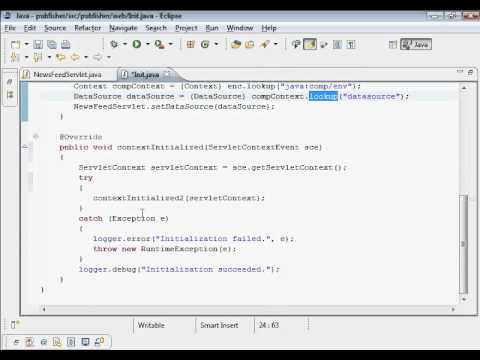Open the Next Annotation dropdown arrow
The height and width of the screenshot is (360, 480).
click(26, 57)
